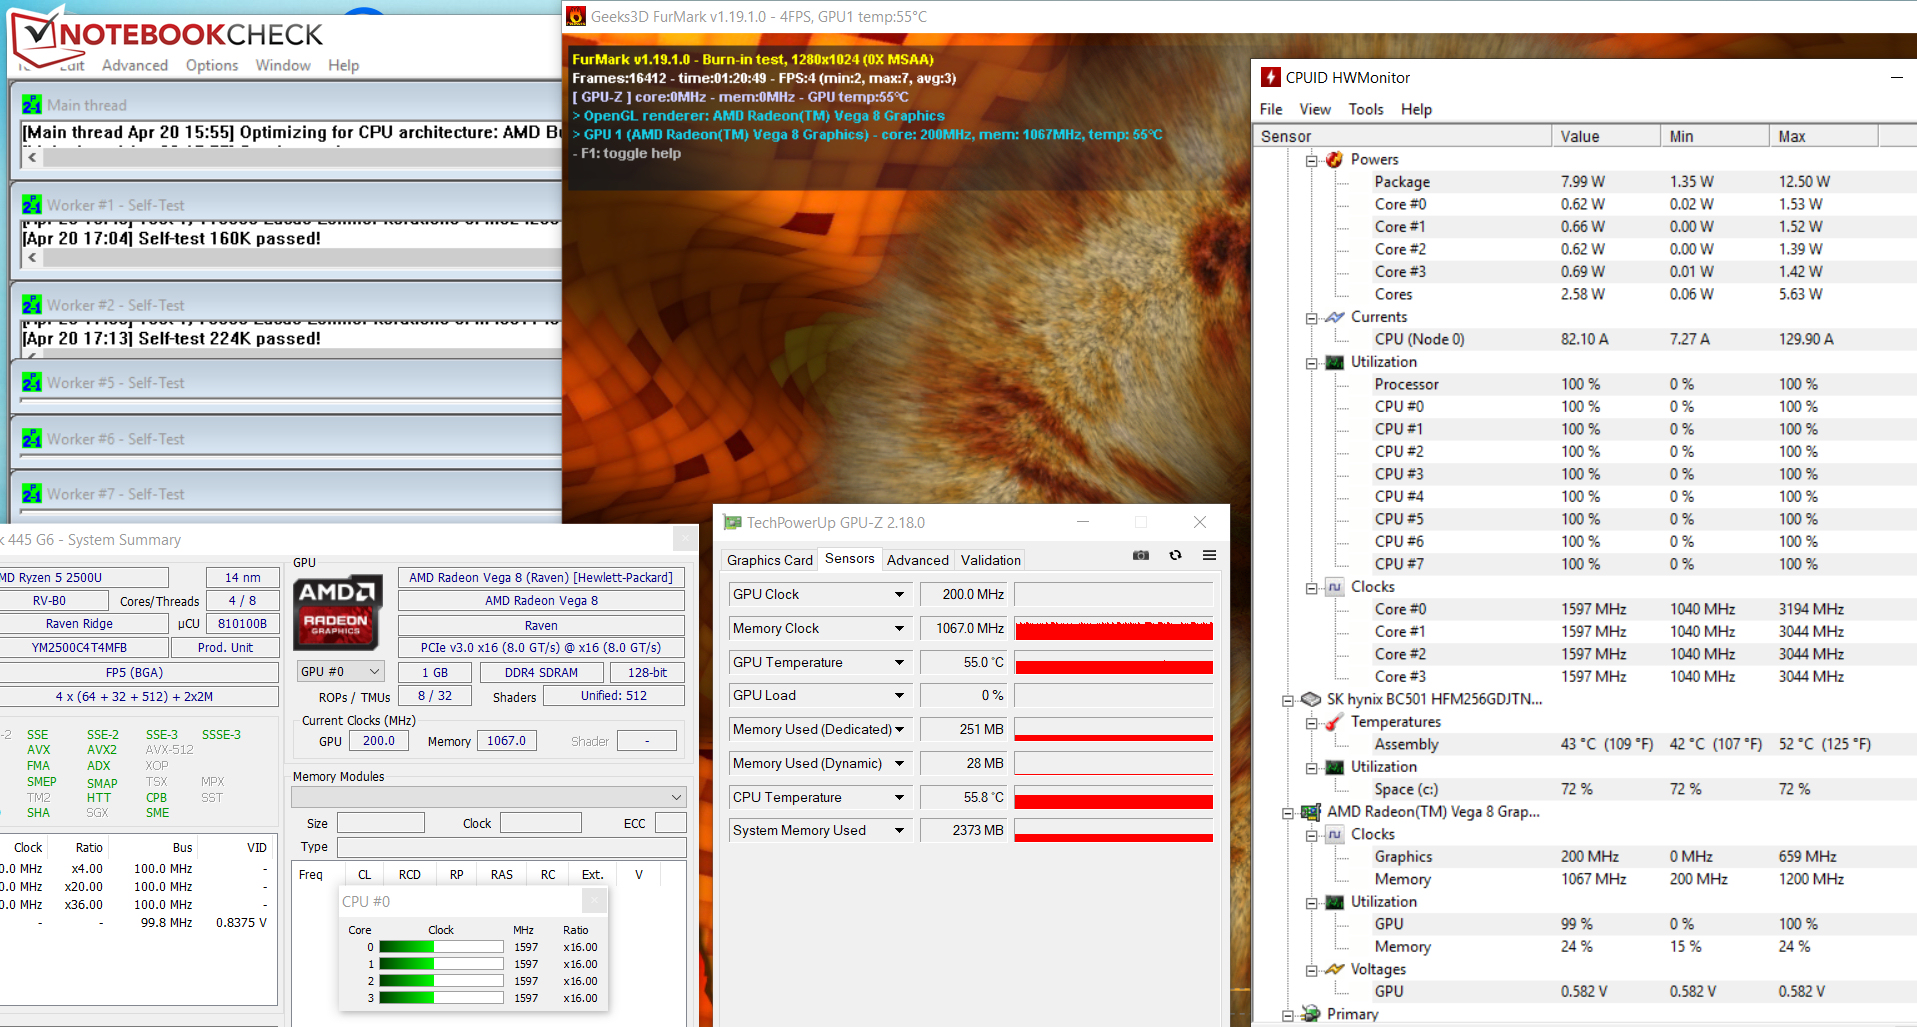This screenshot has height=1027, width=1917.
Task: Click Main thread scrollbar left arrow
Action: click(x=32, y=157)
